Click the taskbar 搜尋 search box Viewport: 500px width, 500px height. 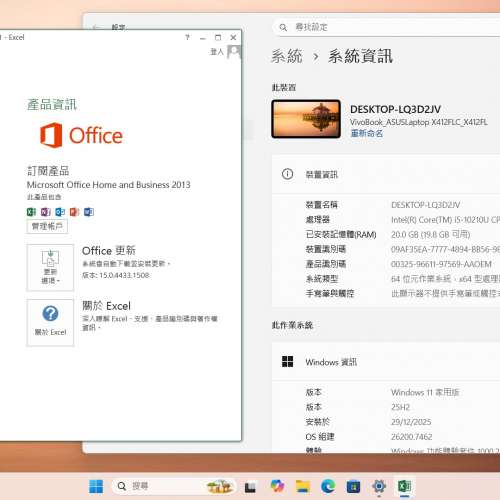tap(173, 486)
